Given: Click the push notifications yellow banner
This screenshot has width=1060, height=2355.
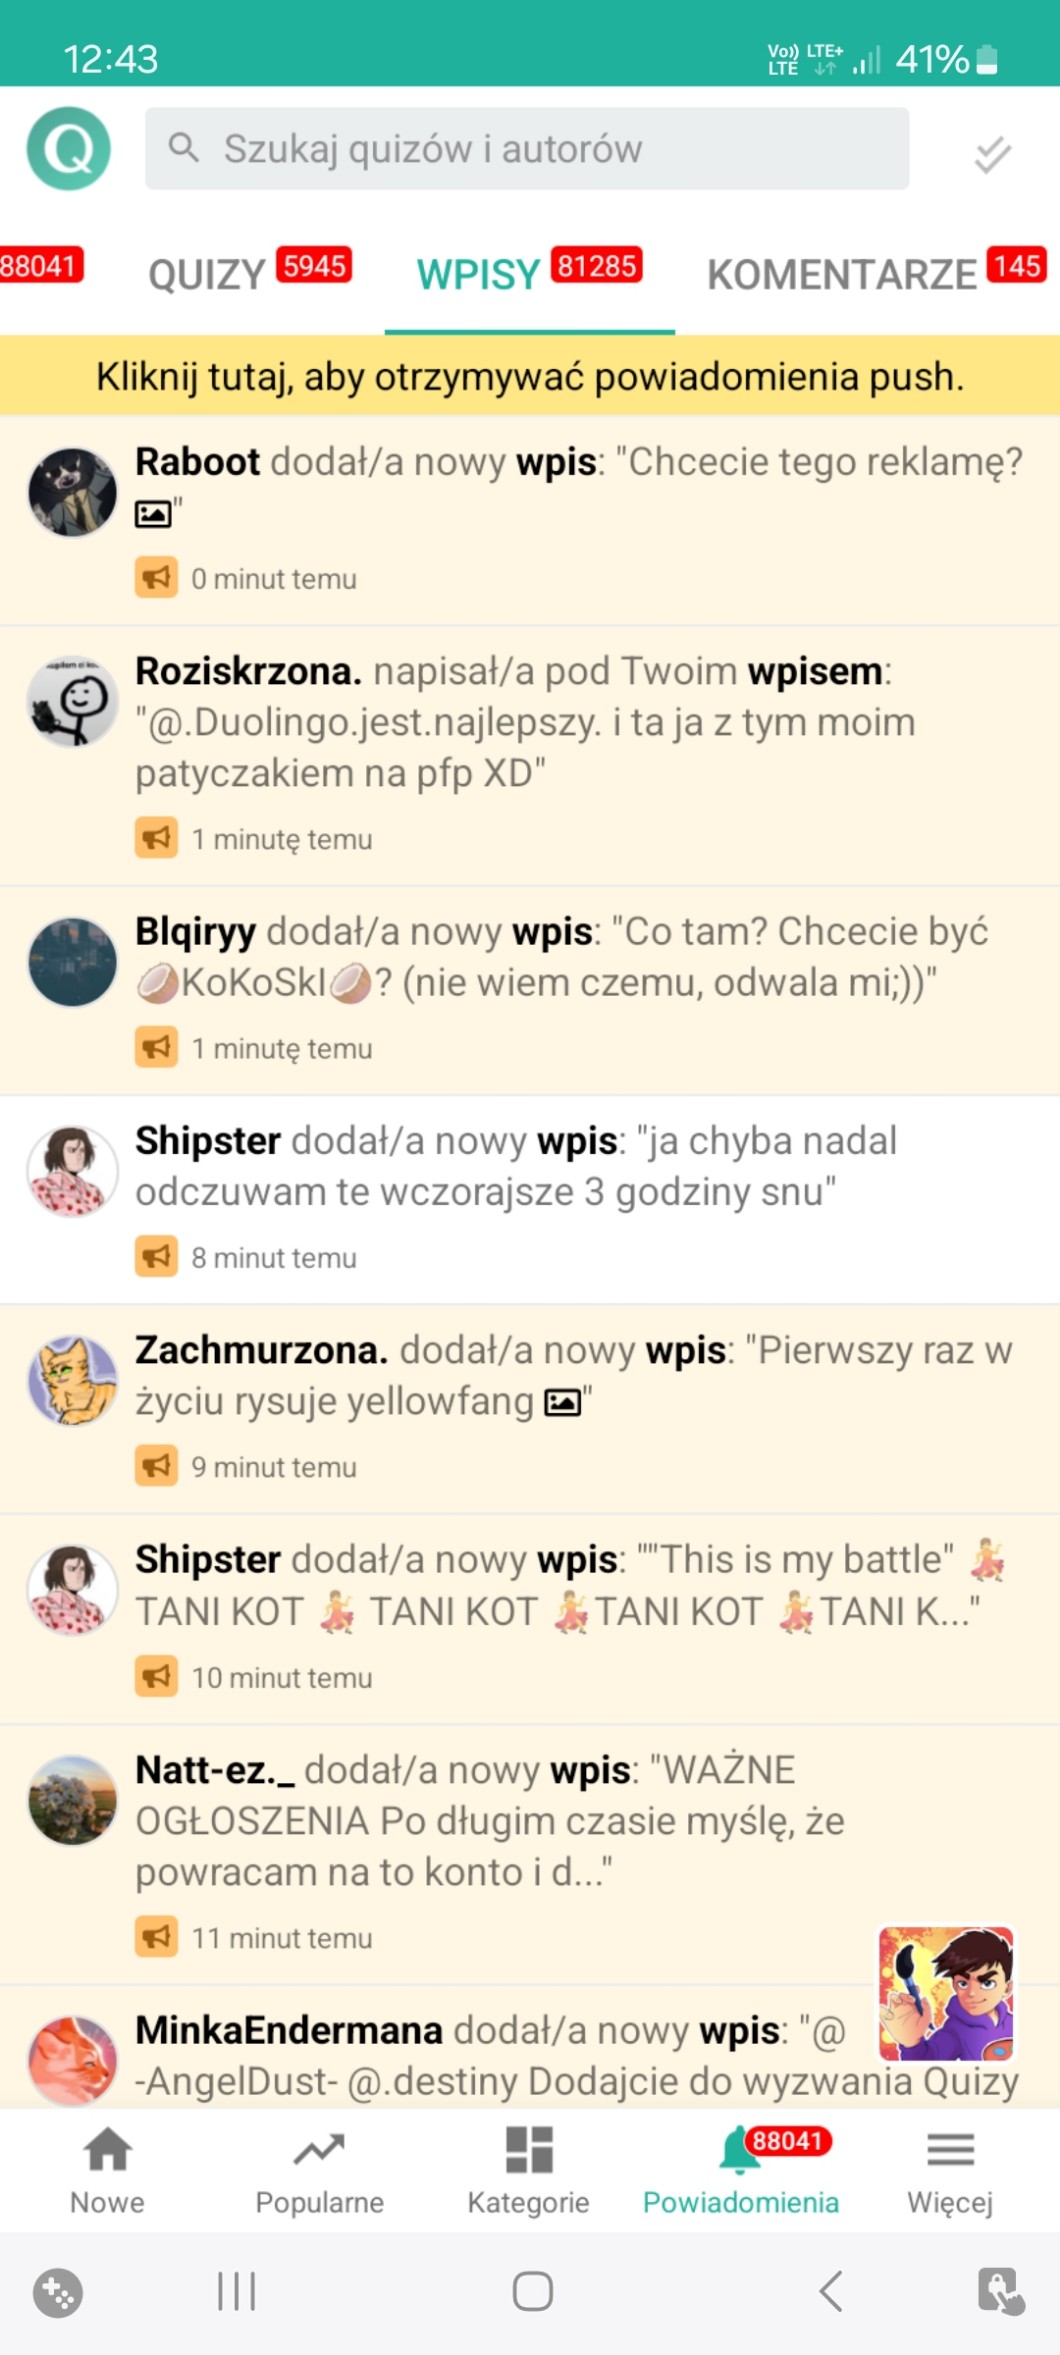Looking at the screenshot, I should click(530, 376).
